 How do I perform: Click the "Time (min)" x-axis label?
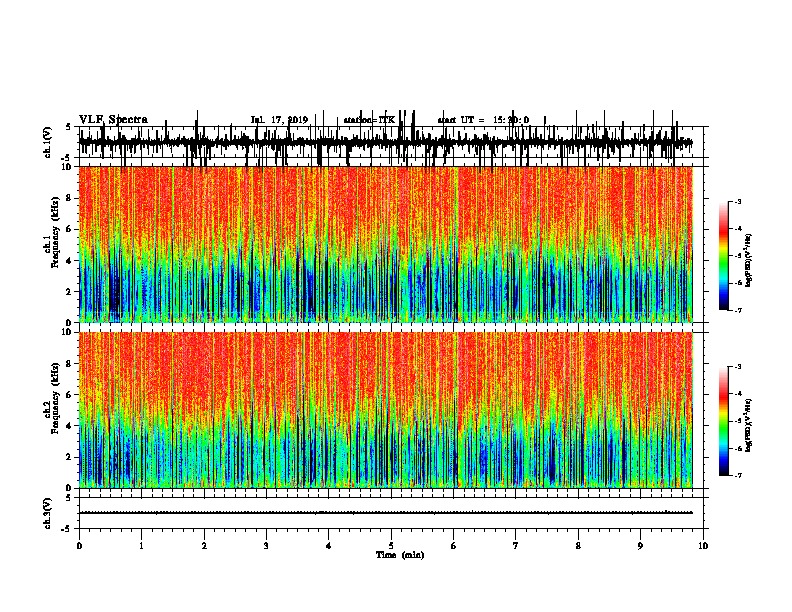(x=400, y=555)
